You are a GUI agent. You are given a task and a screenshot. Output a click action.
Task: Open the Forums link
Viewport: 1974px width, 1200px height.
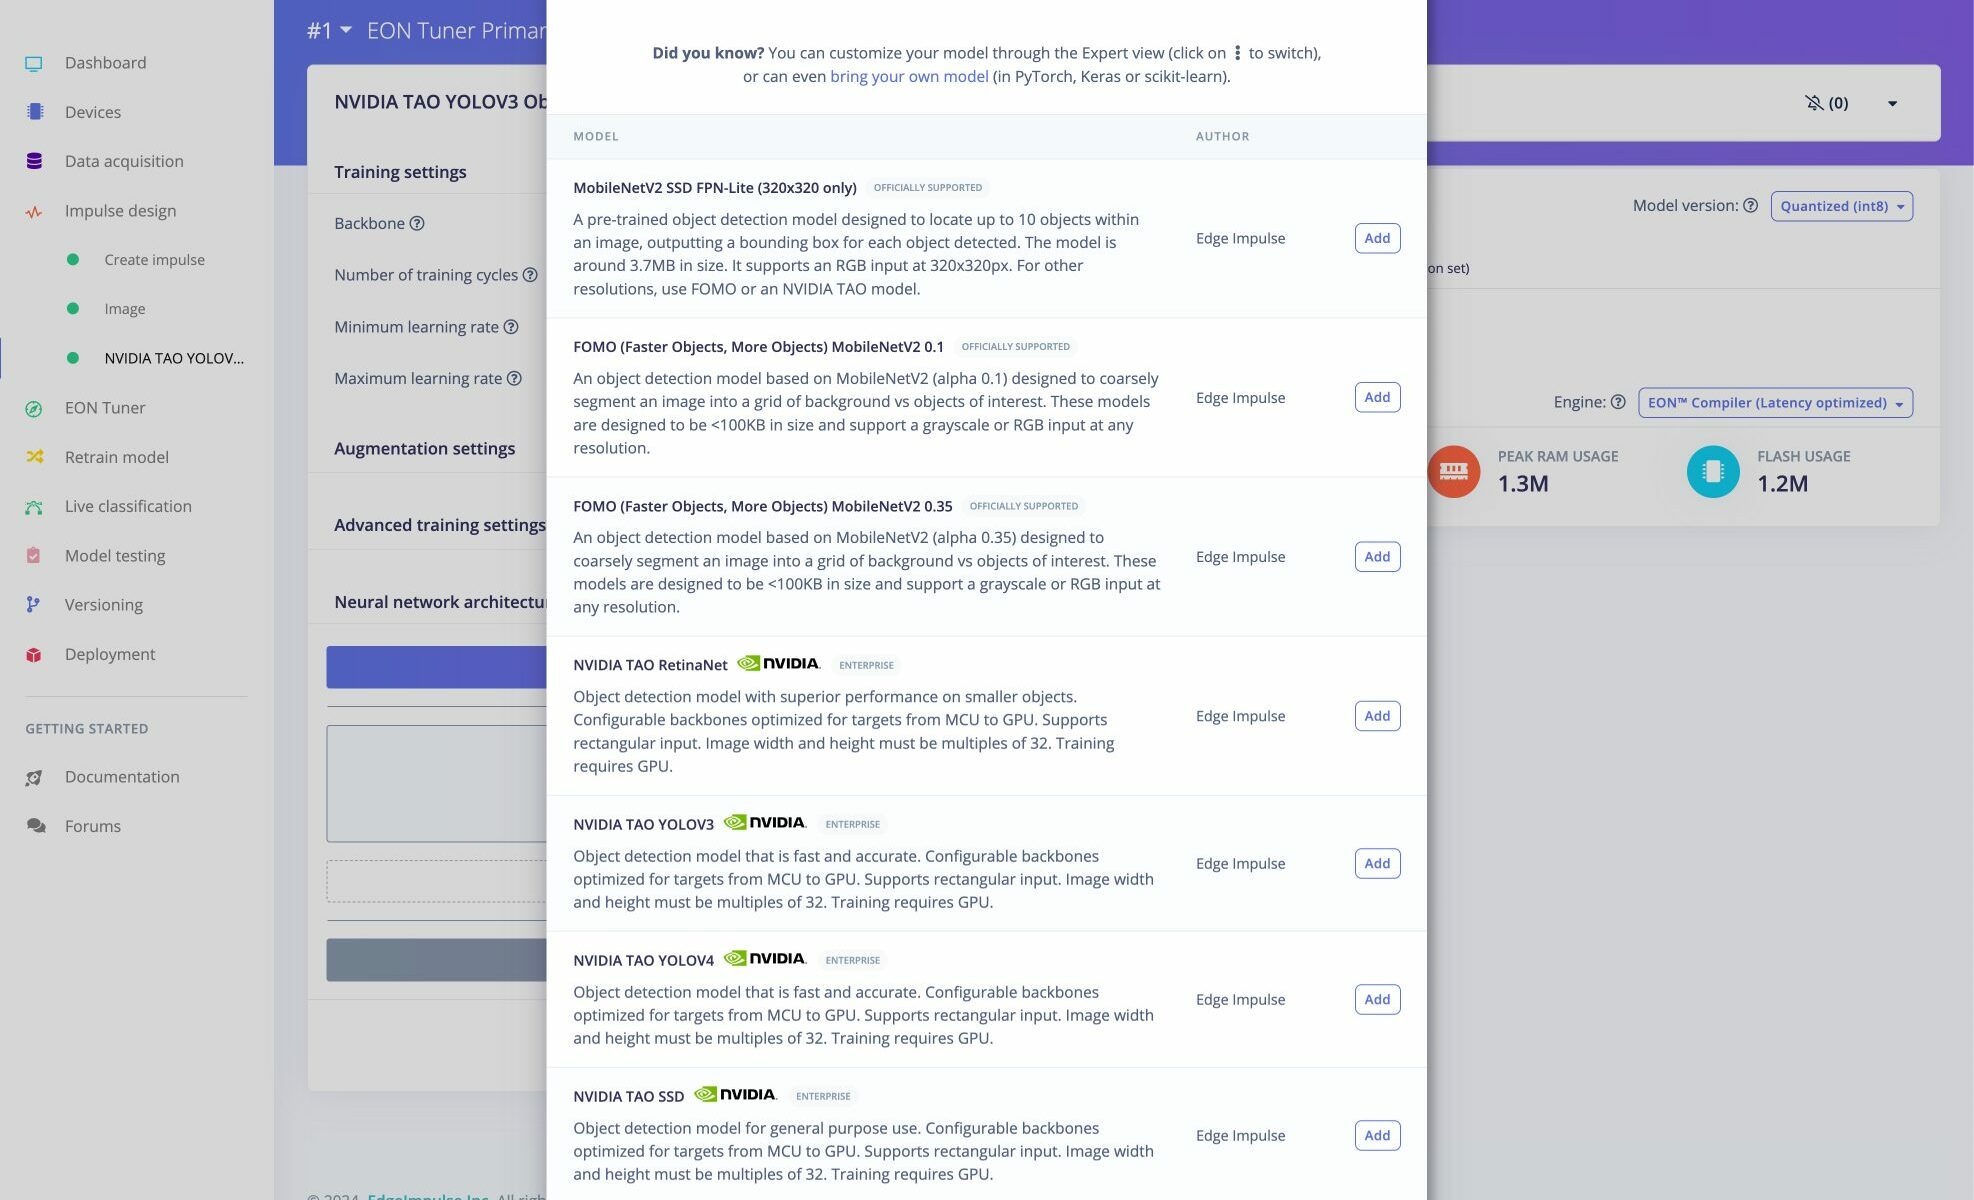click(93, 826)
